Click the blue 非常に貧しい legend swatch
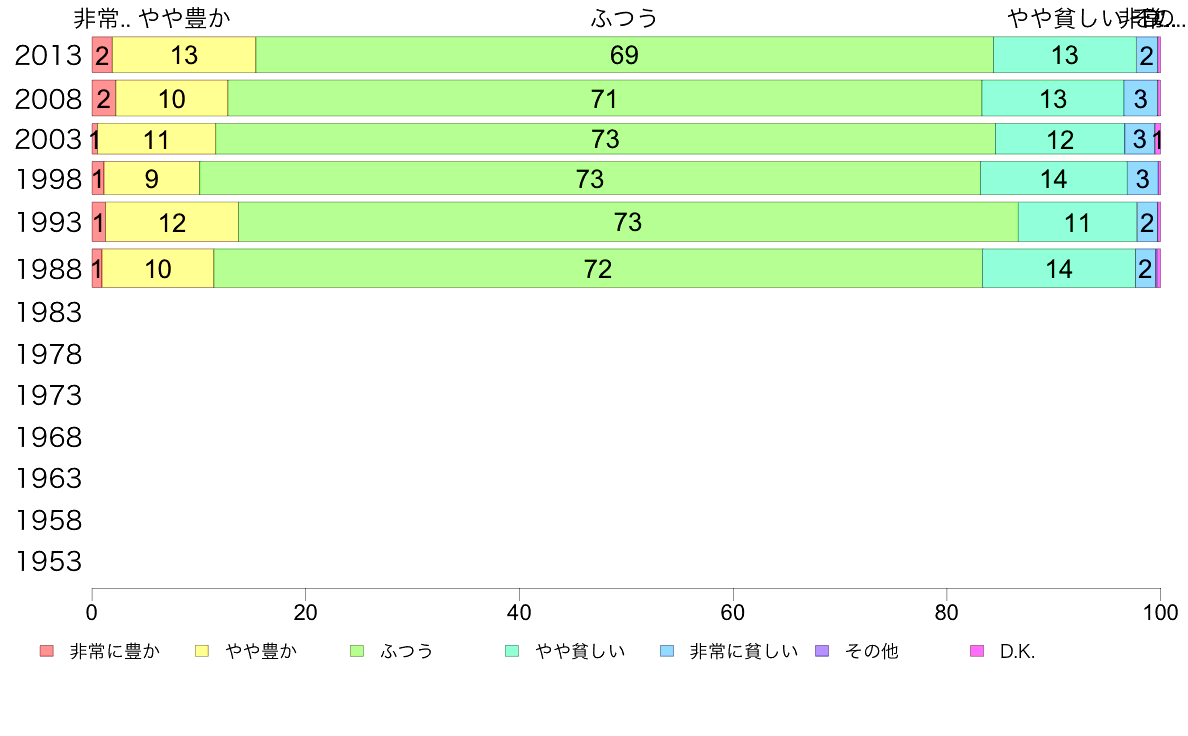Image resolution: width=1188 pixels, height=736 pixels. pyautogui.click(x=667, y=651)
